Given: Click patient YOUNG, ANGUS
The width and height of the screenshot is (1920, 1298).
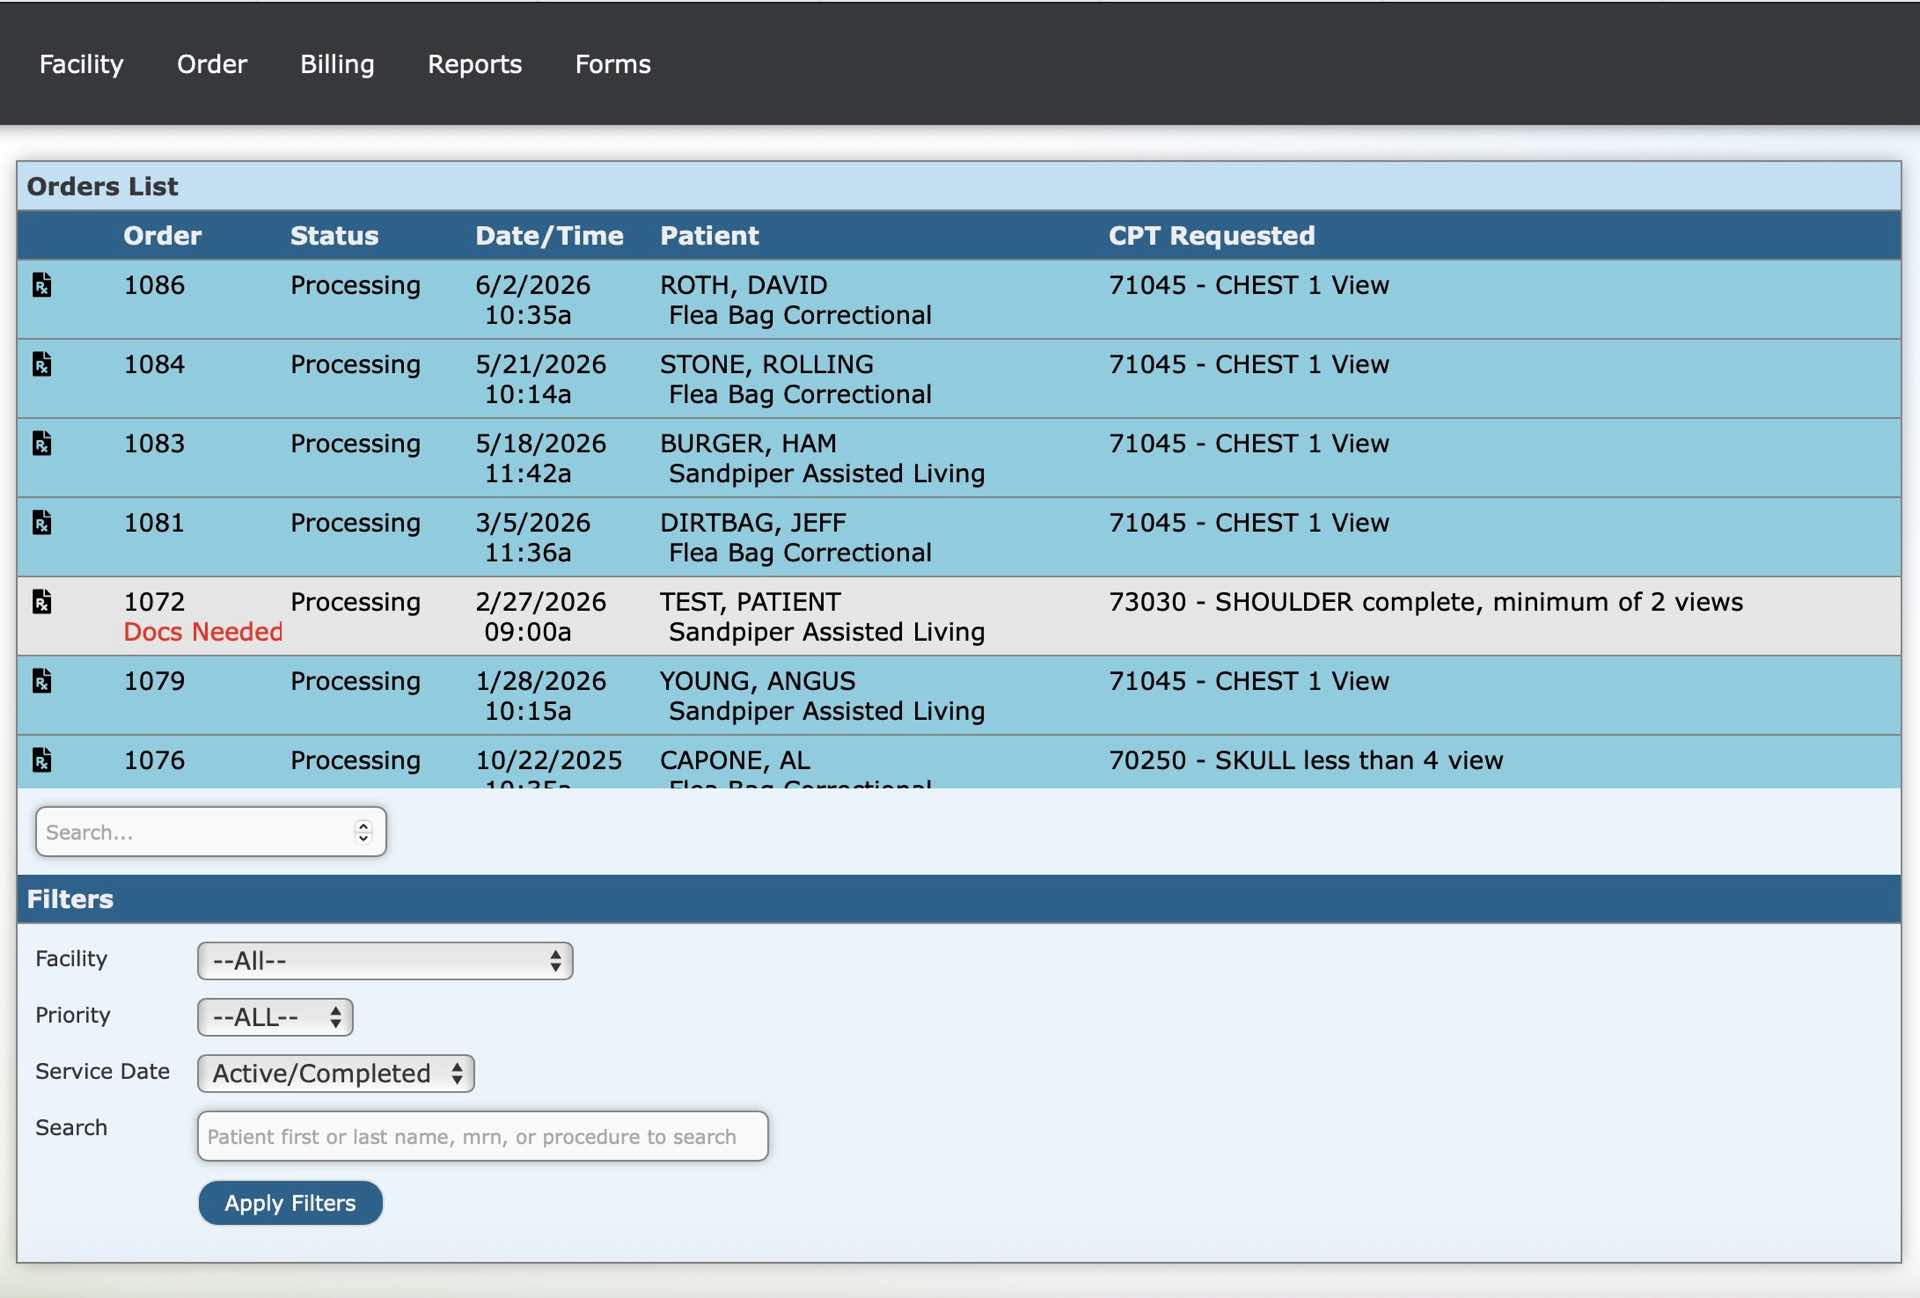Looking at the screenshot, I should coord(757,681).
